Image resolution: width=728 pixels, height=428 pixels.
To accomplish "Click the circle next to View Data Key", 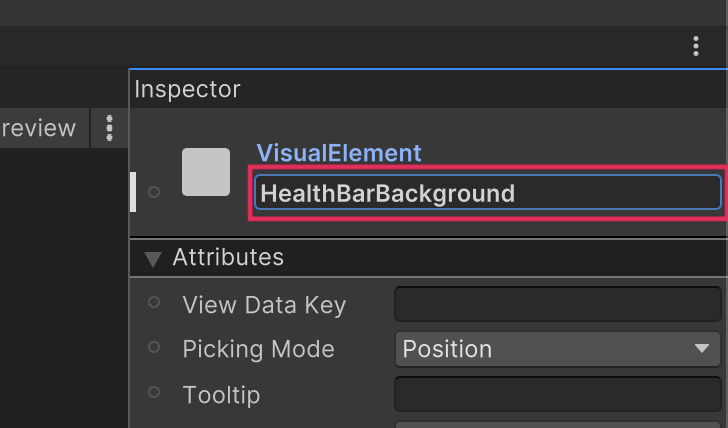I will coord(154,302).
